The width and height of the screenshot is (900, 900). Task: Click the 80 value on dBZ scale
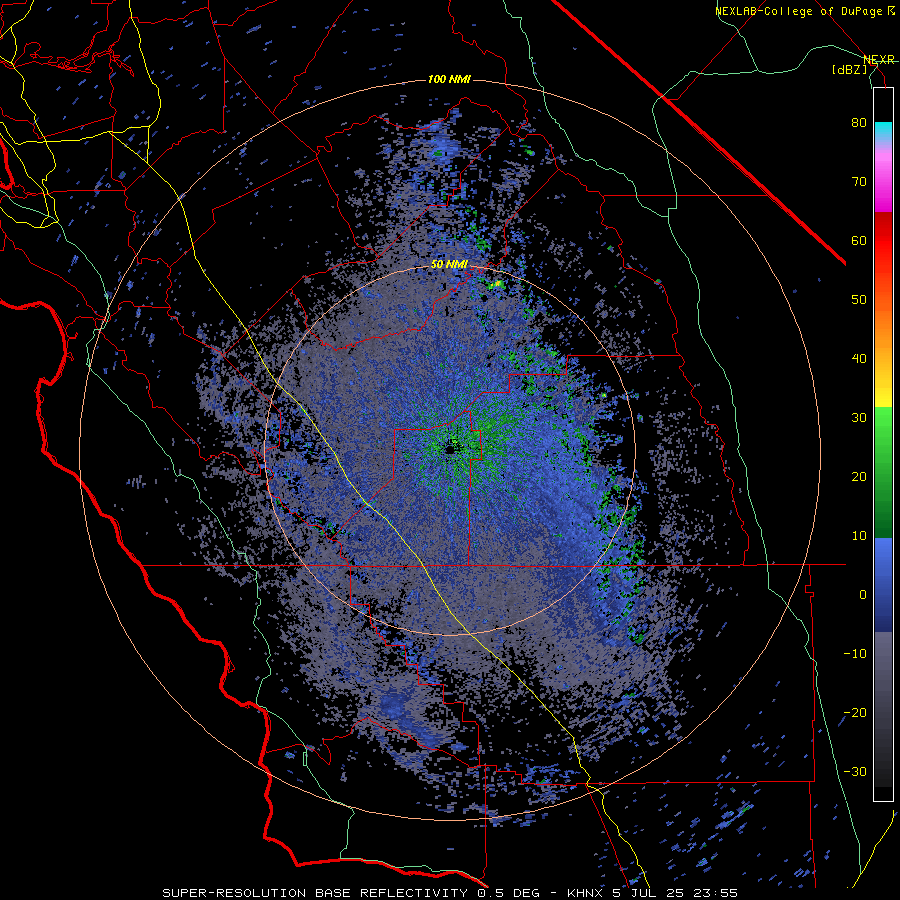tap(859, 123)
